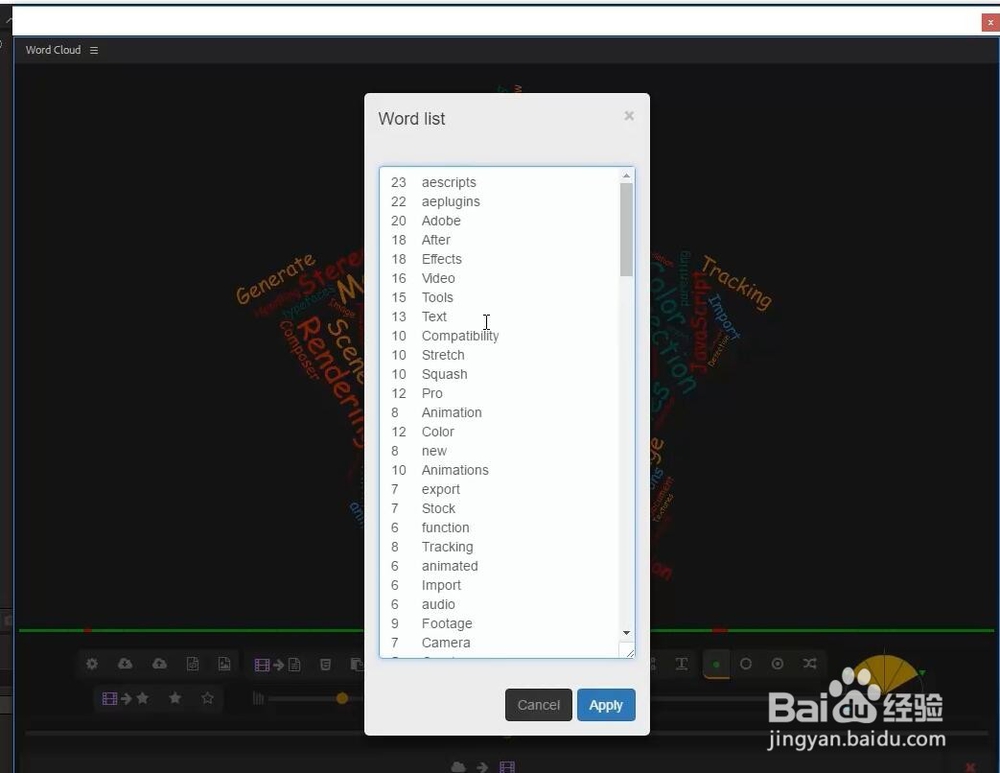
Task: Click the 'Compatibility' entry in the list
Action: click(460, 335)
